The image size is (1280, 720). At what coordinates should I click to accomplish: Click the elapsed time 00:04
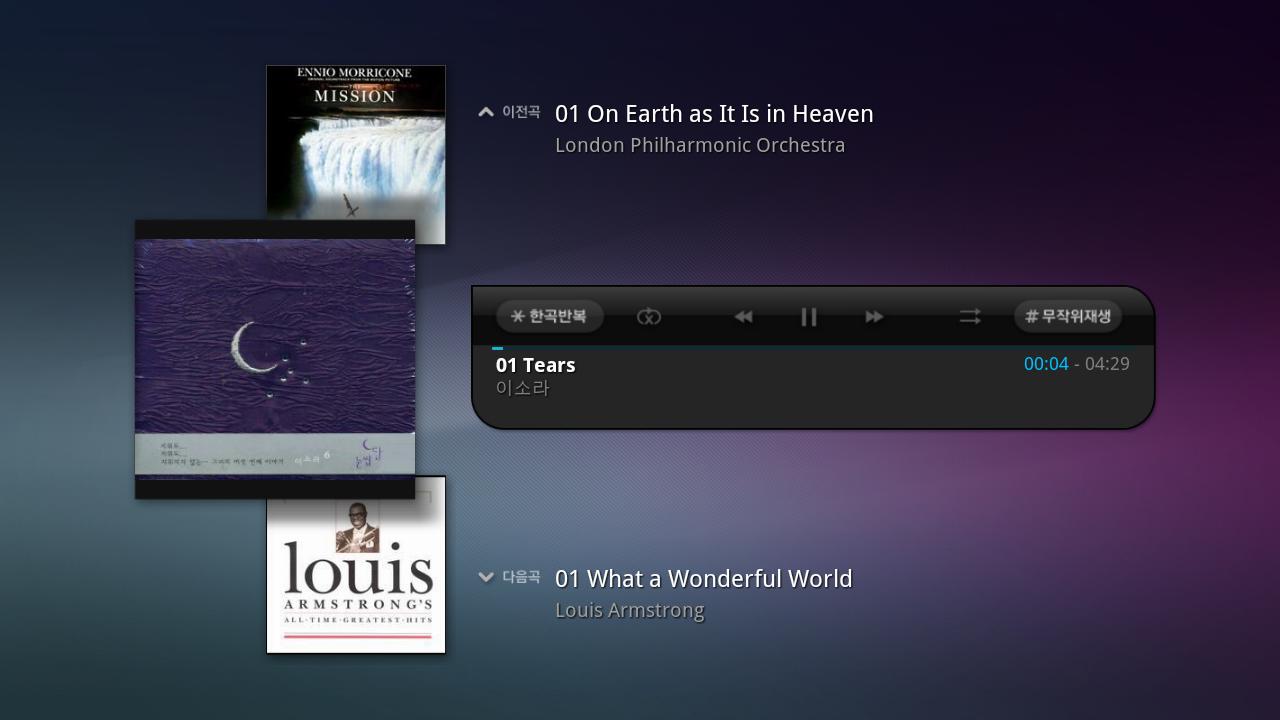point(1046,364)
